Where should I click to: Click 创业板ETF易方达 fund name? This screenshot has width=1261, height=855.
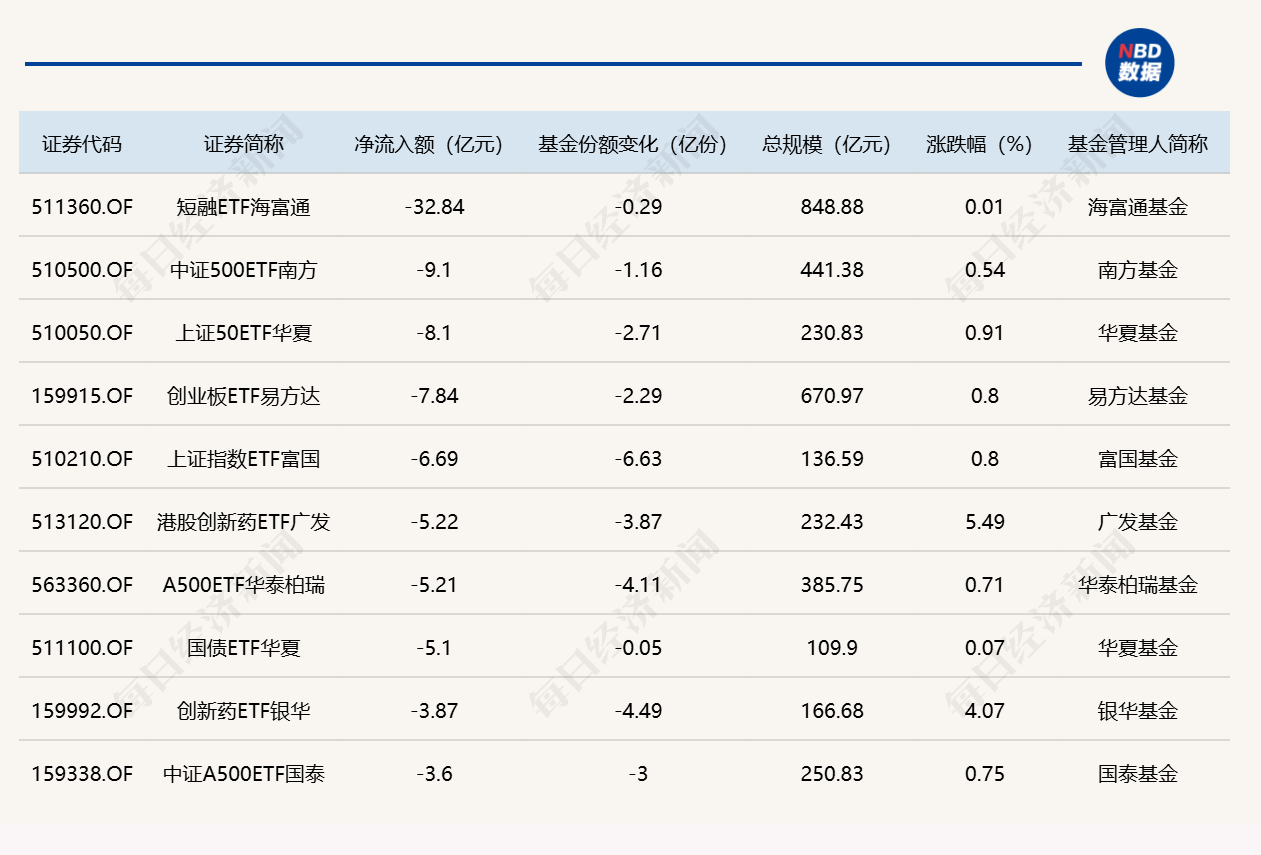click(x=244, y=396)
